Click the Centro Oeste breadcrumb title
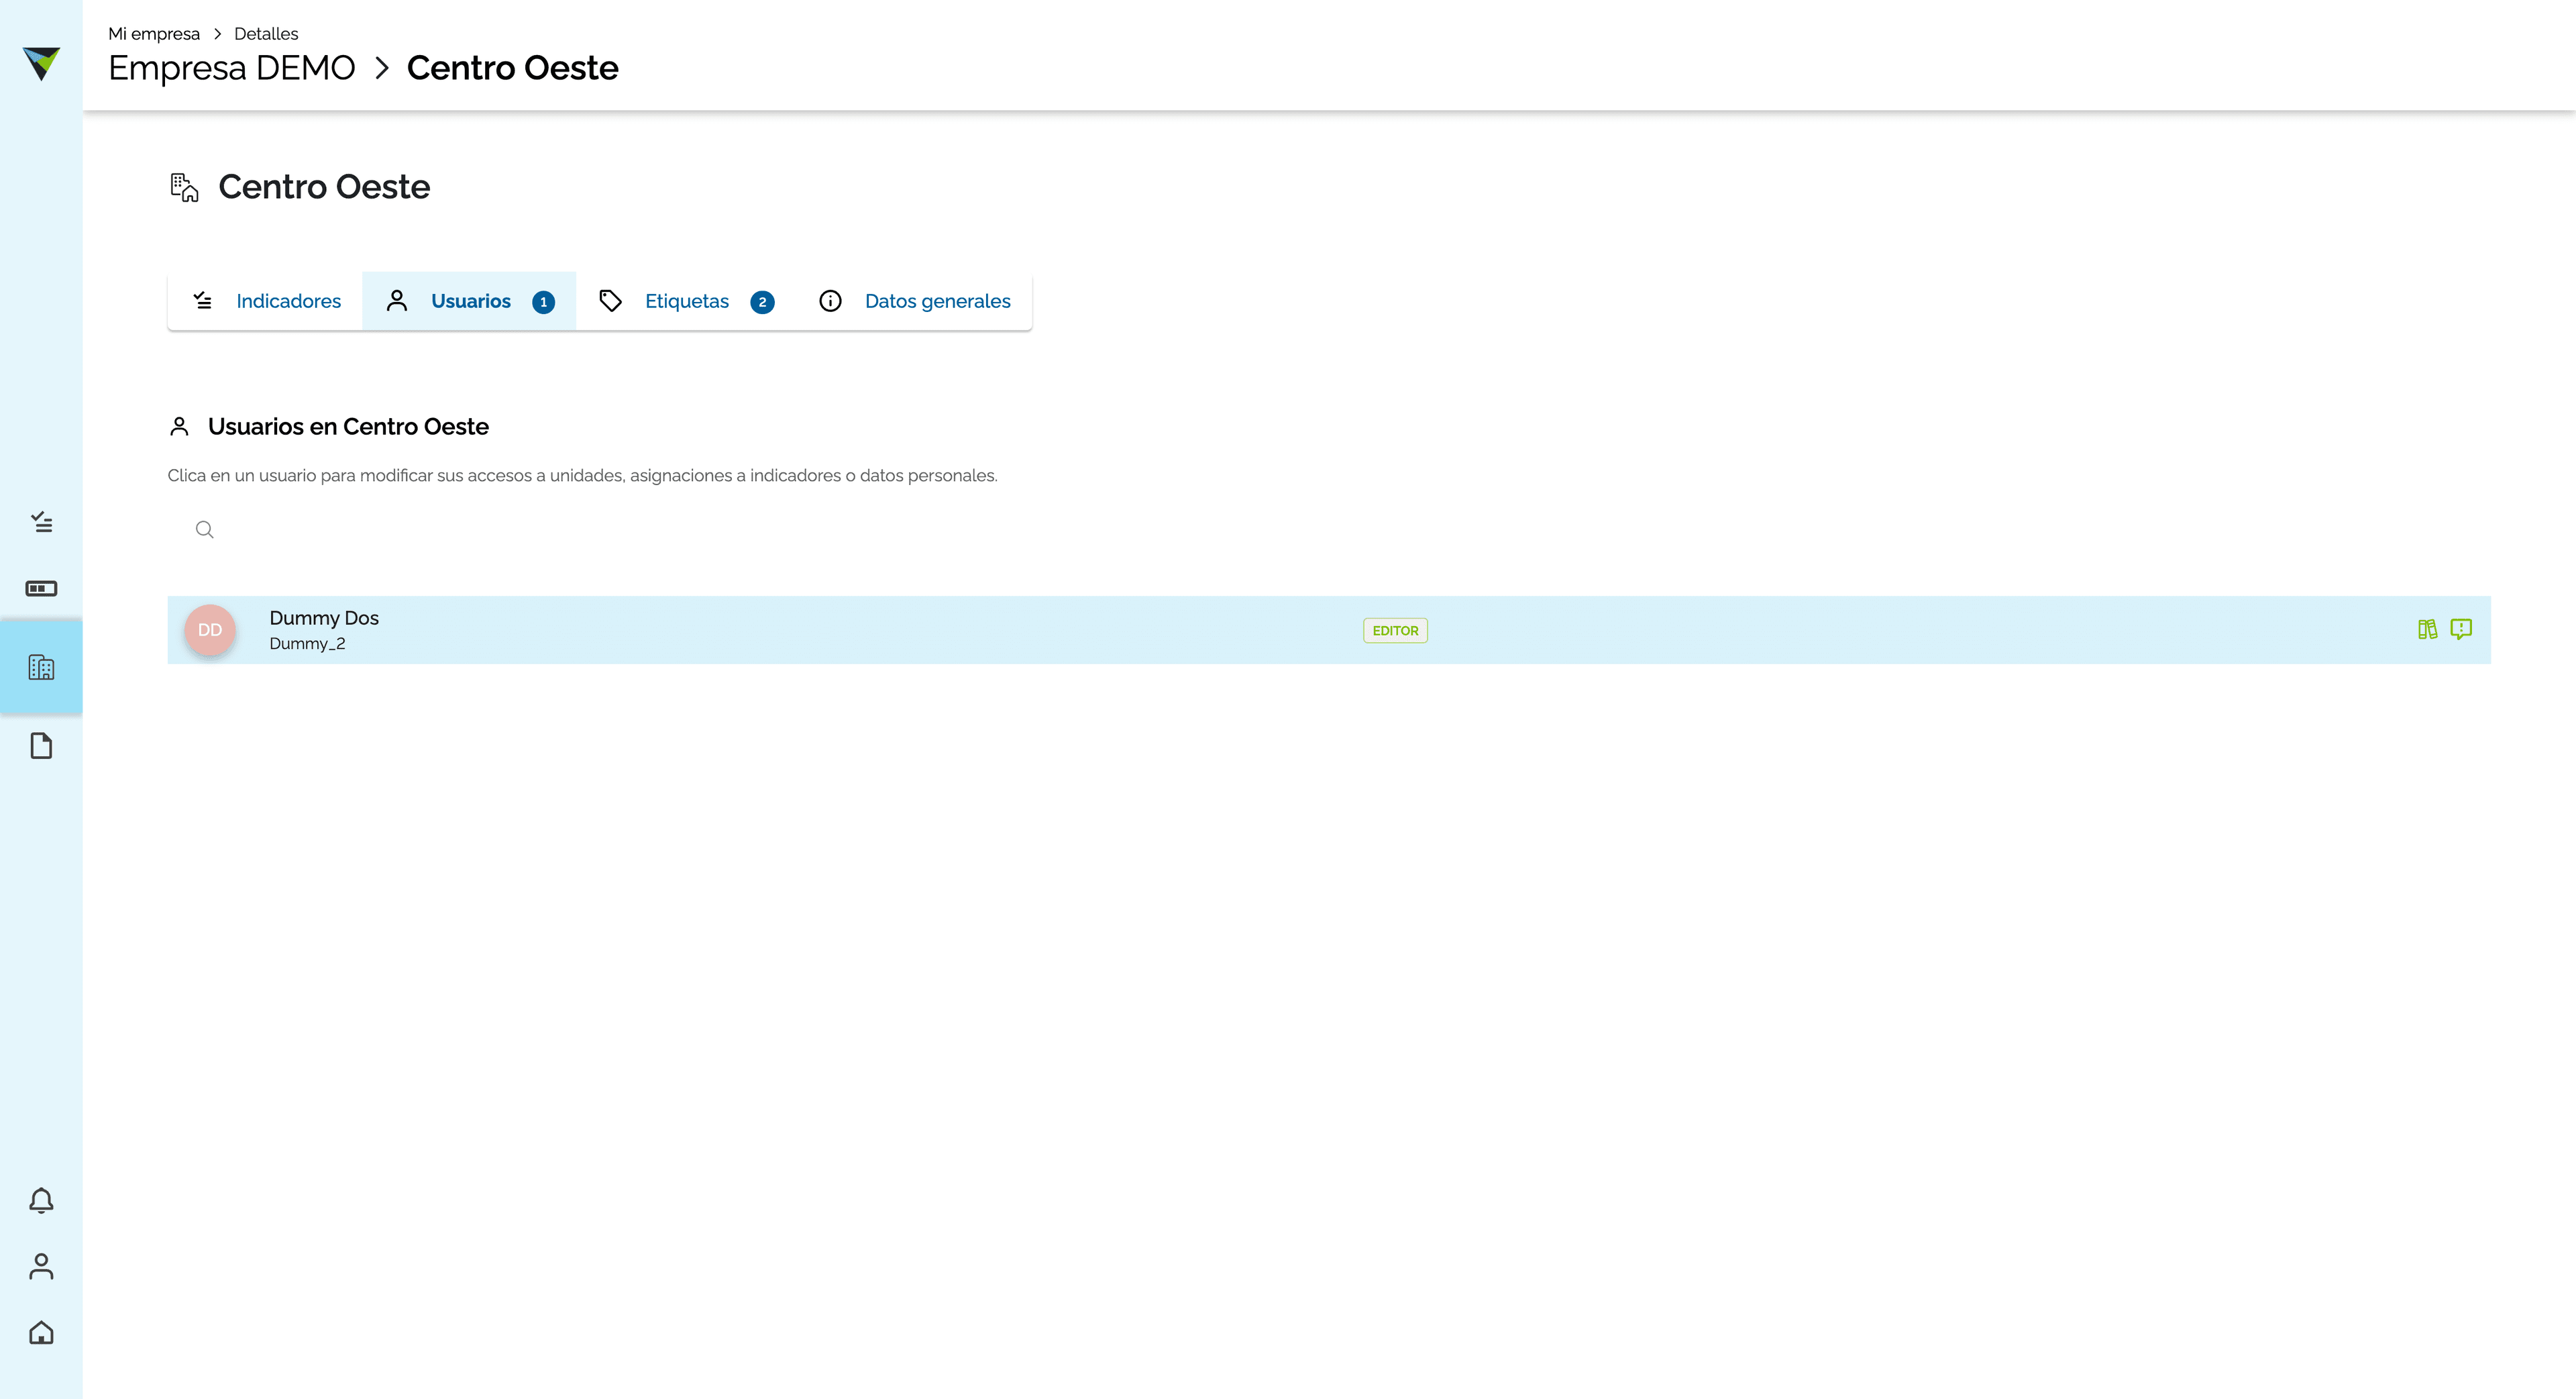Viewport: 2576px width, 1399px height. coord(512,68)
